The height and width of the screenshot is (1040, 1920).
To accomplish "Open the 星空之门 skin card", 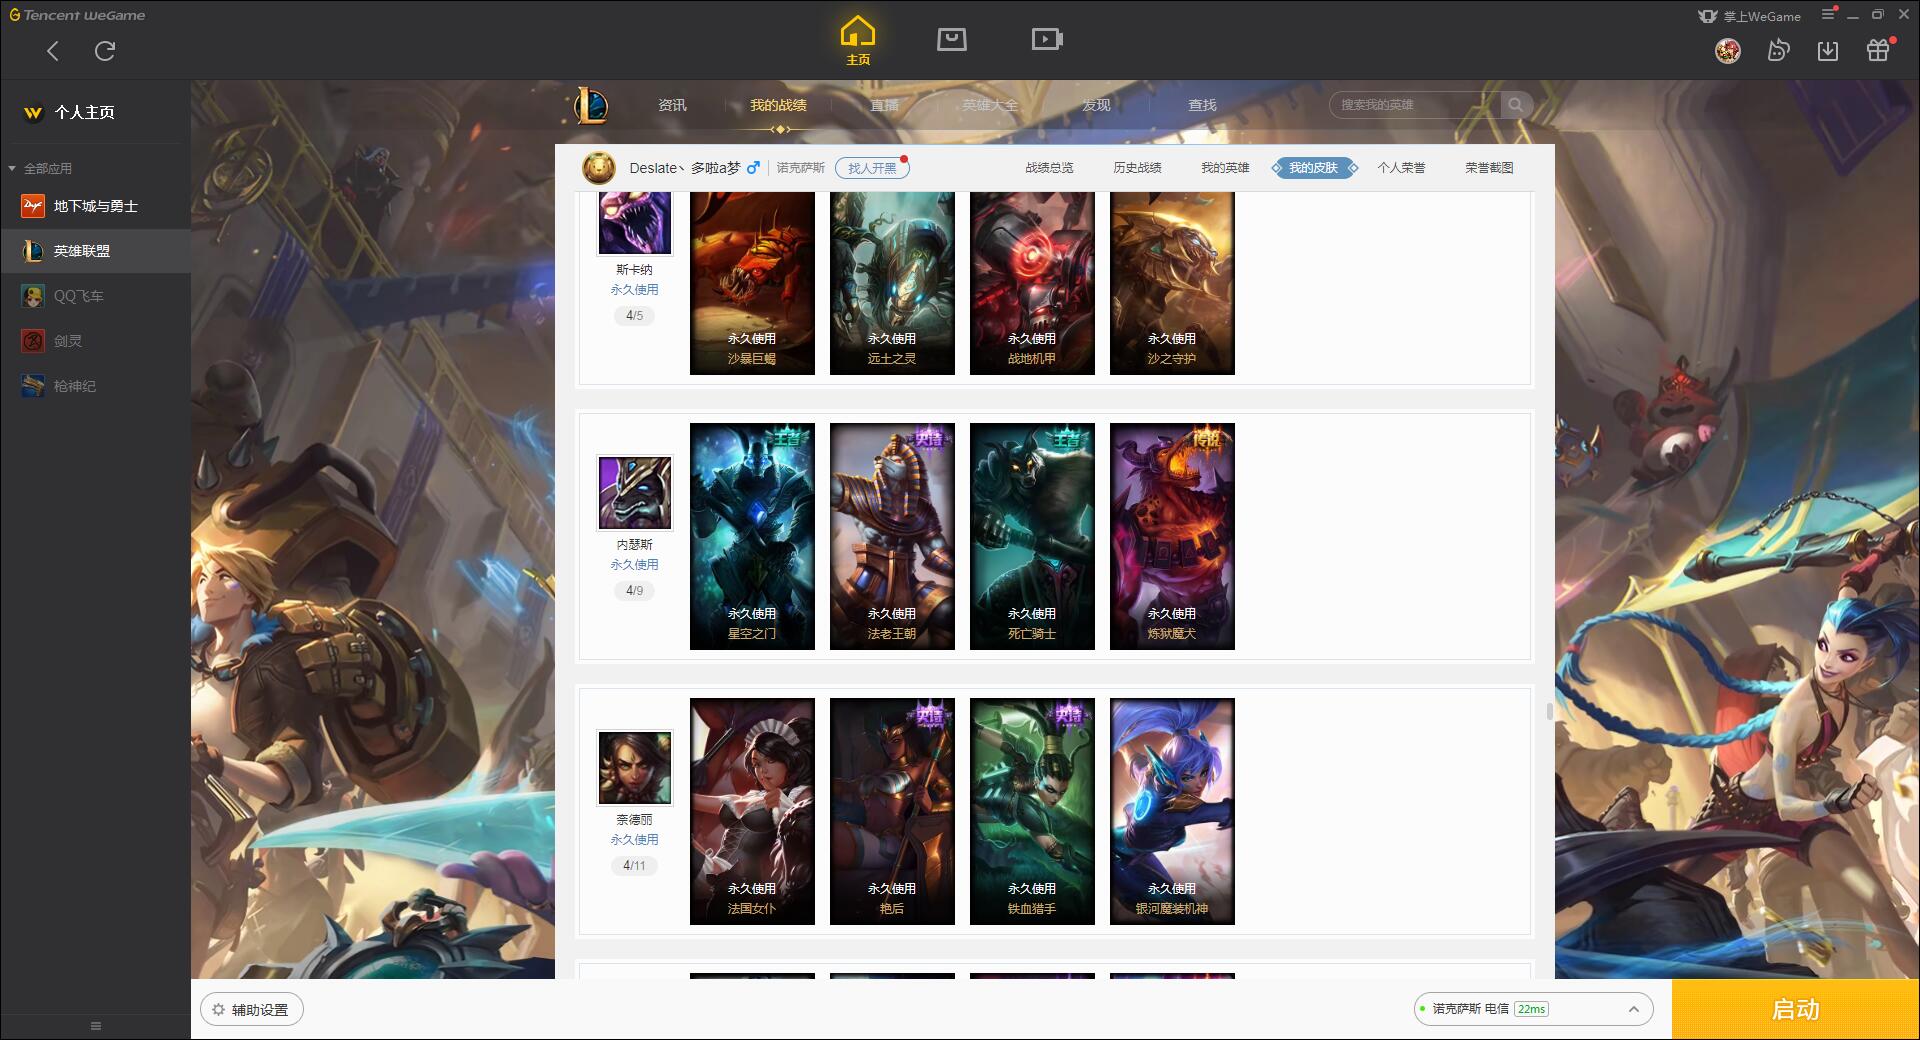I will 752,536.
